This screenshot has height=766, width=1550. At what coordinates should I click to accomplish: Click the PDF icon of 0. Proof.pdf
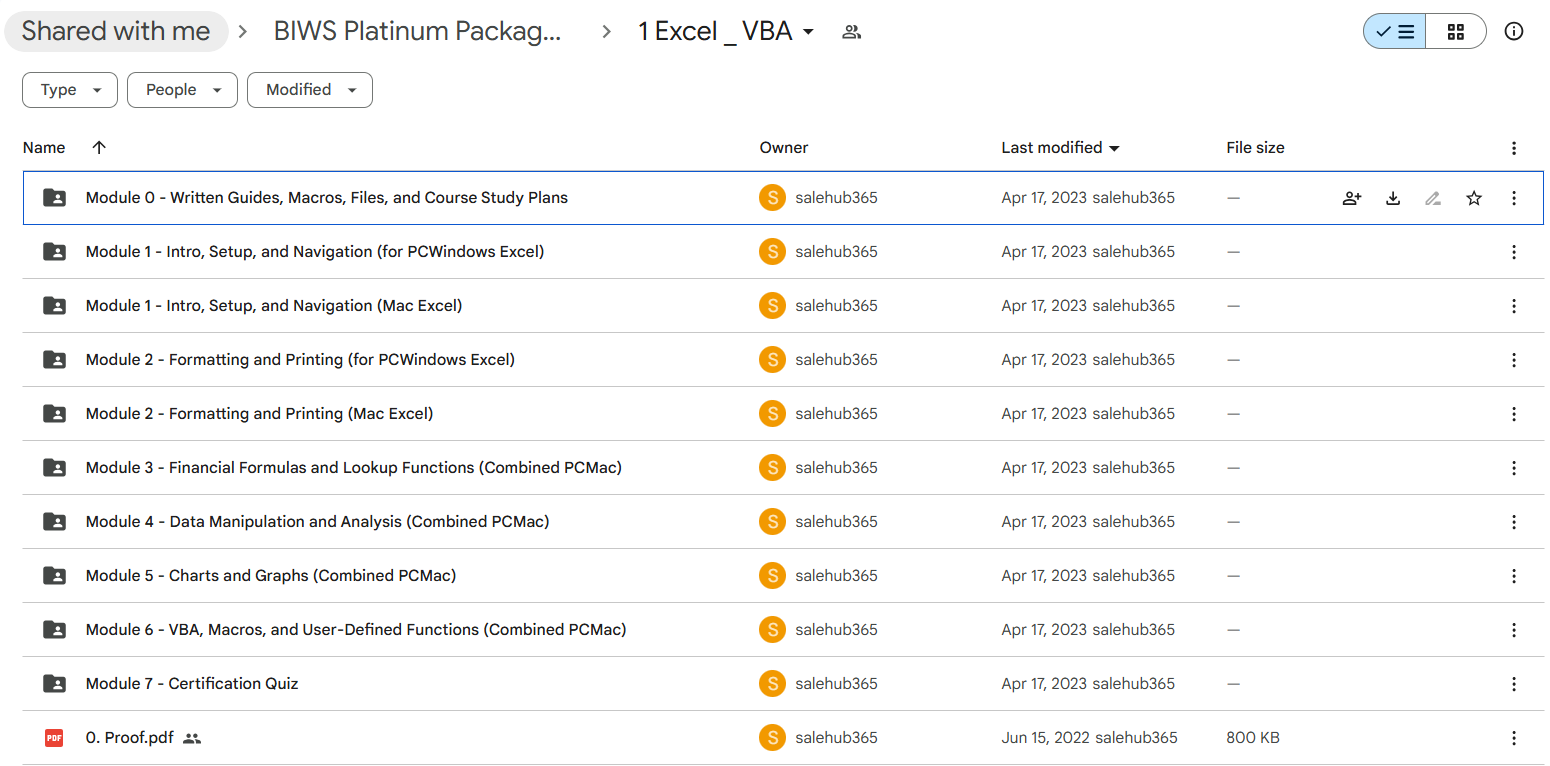pos(54,738)
